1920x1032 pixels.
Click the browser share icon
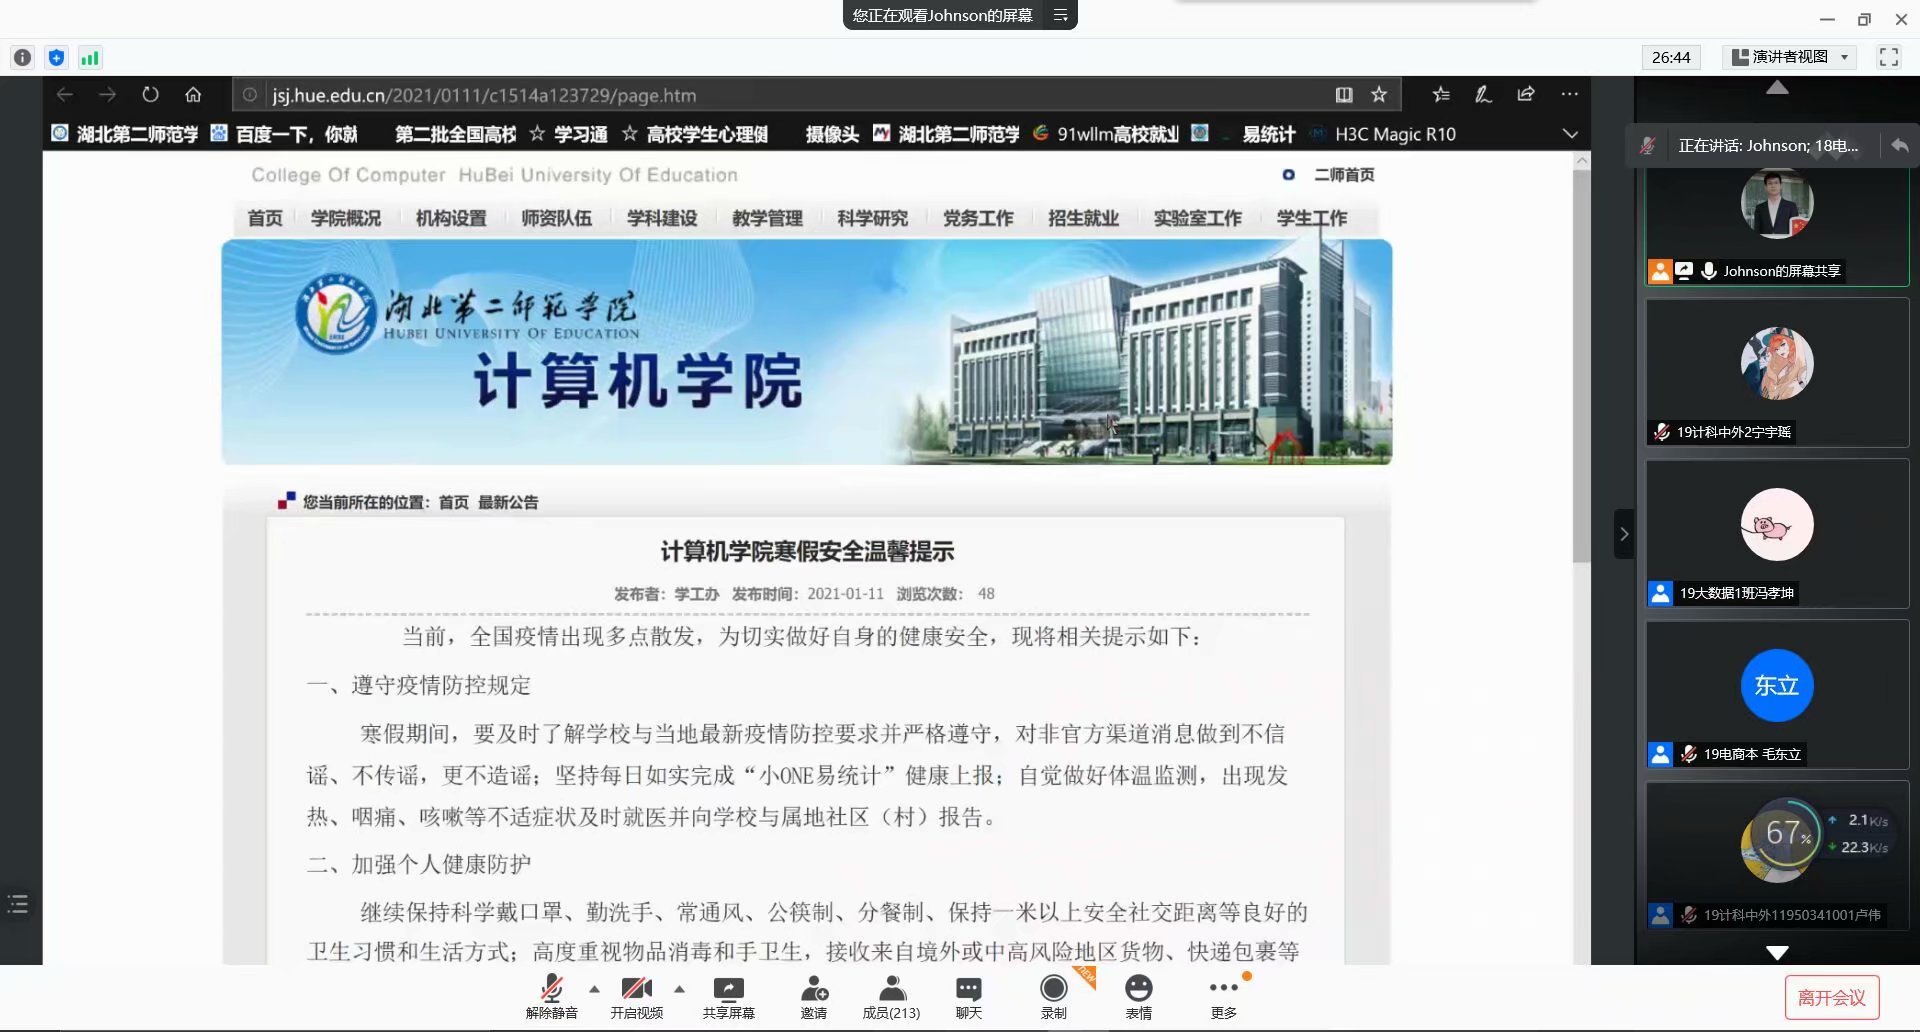click(x=1526, y=95)
